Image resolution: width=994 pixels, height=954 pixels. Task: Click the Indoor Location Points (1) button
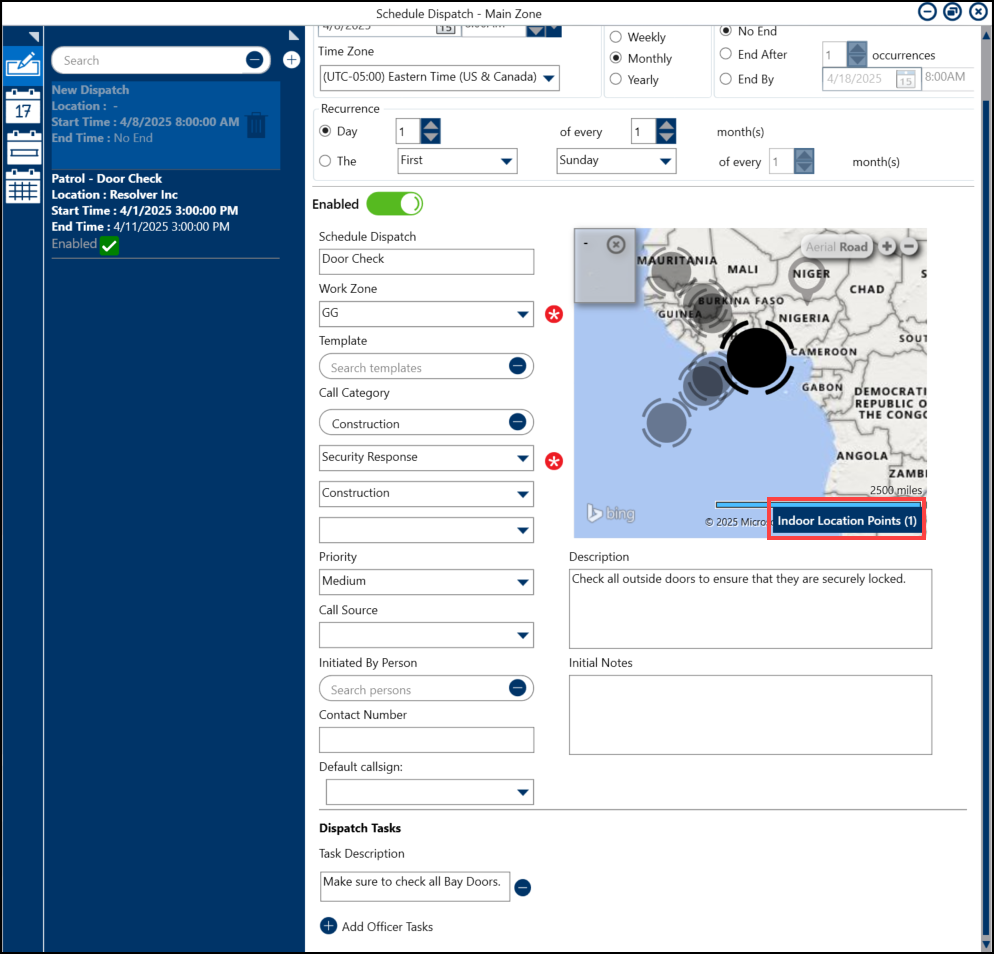tap(846, 521)
